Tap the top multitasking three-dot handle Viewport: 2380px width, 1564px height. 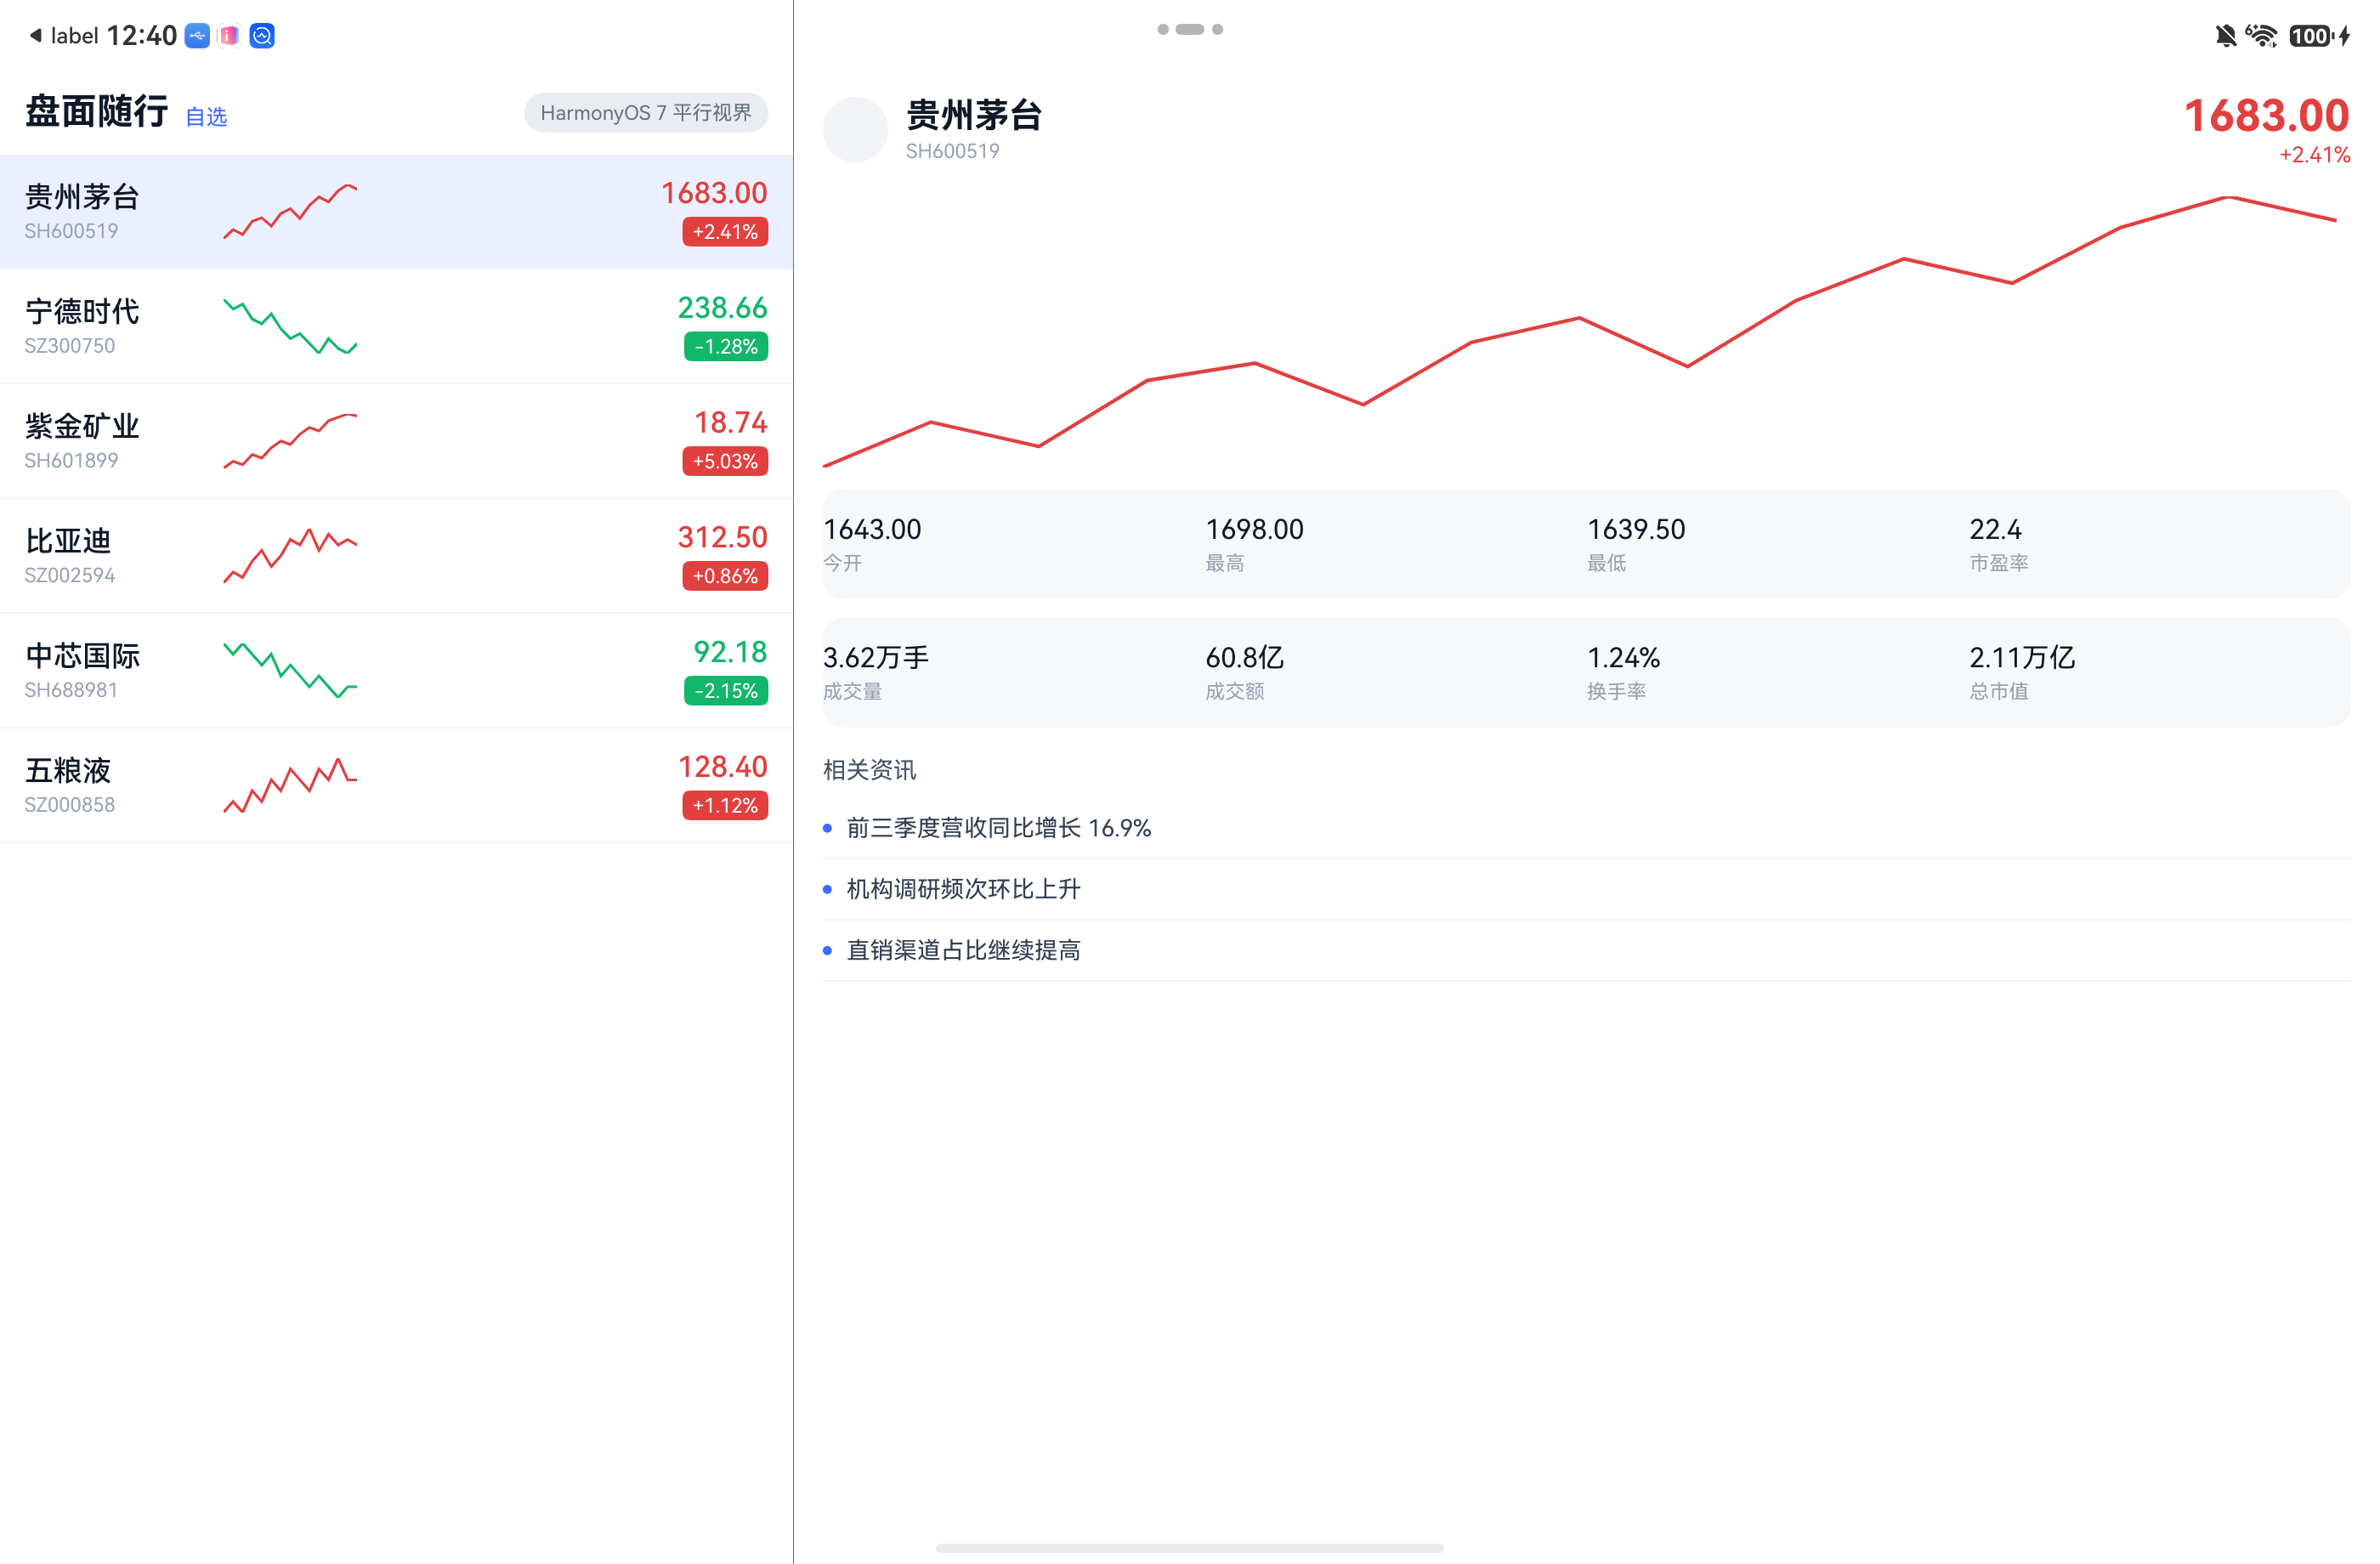(1190, 29)
